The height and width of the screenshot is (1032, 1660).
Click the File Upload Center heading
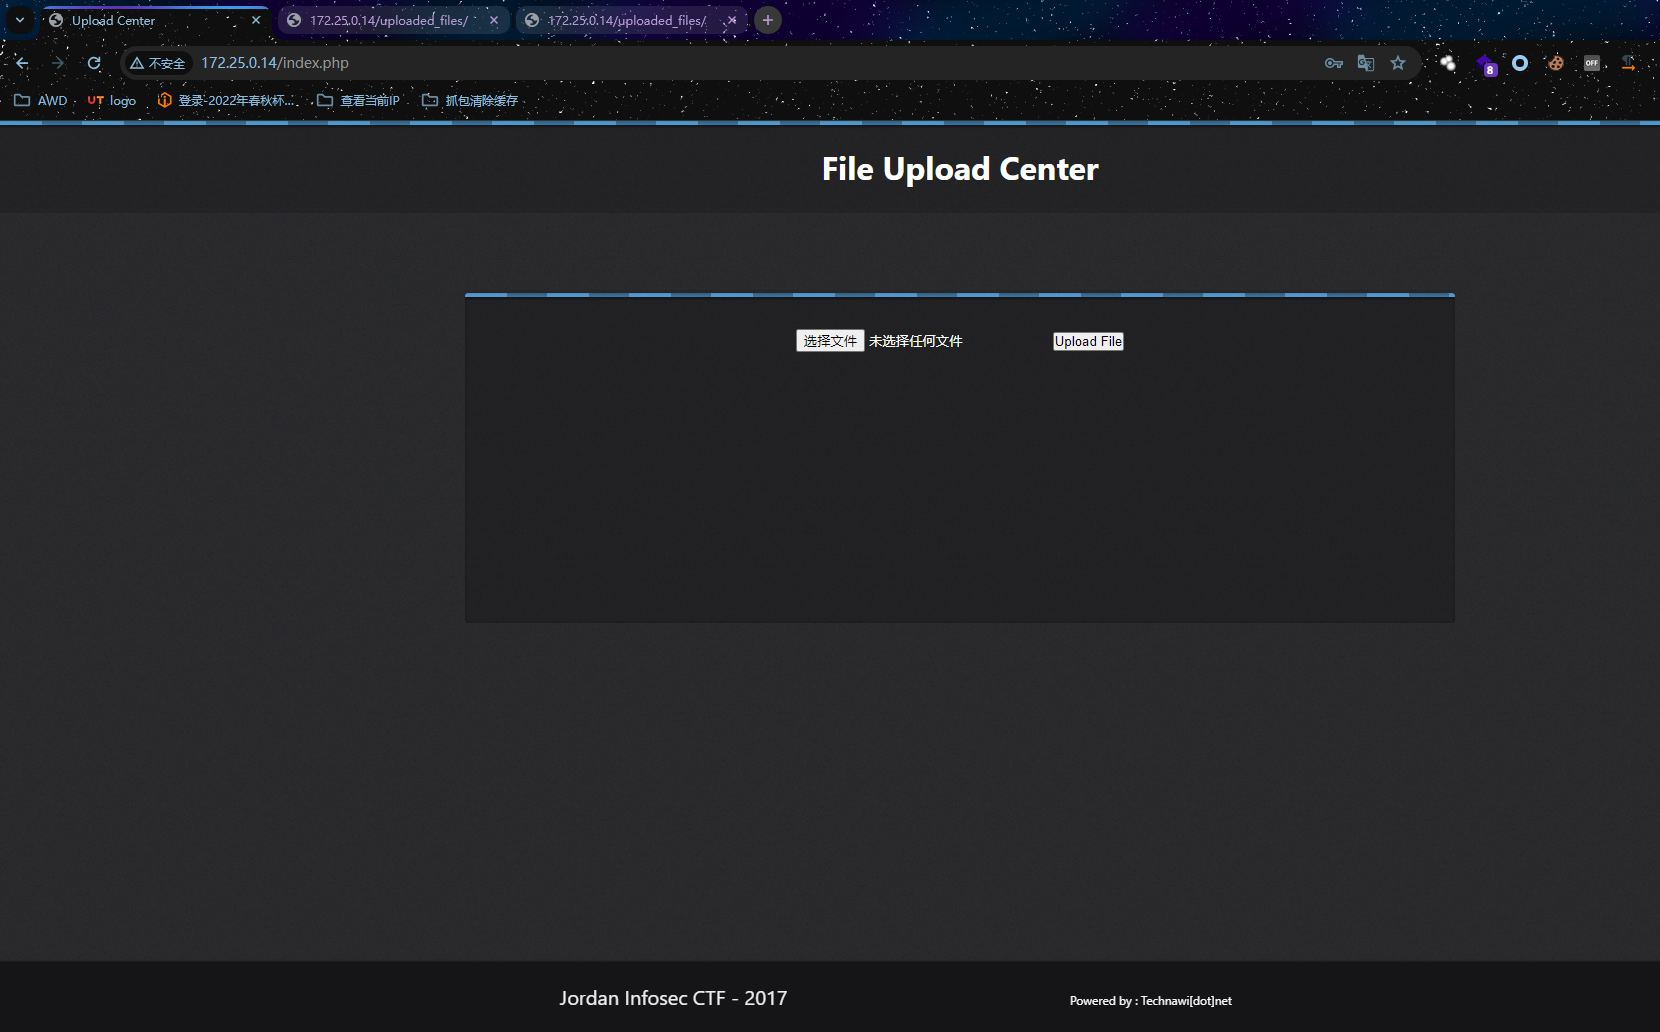[960, 169]
